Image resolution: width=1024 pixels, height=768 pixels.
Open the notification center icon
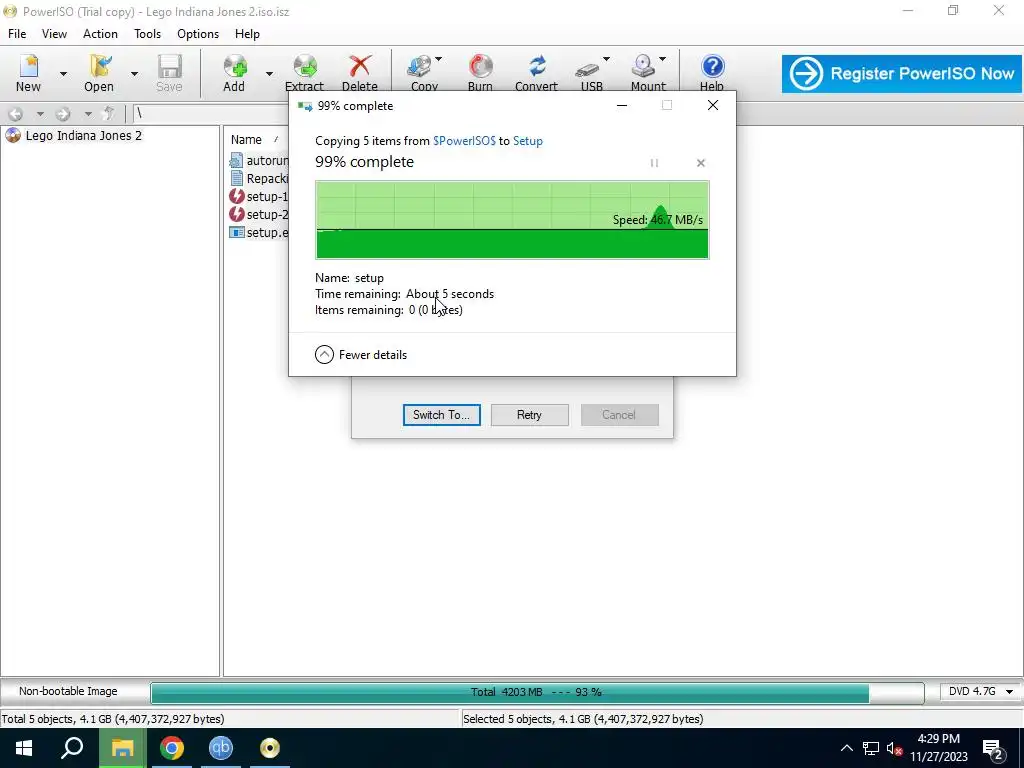993,749
